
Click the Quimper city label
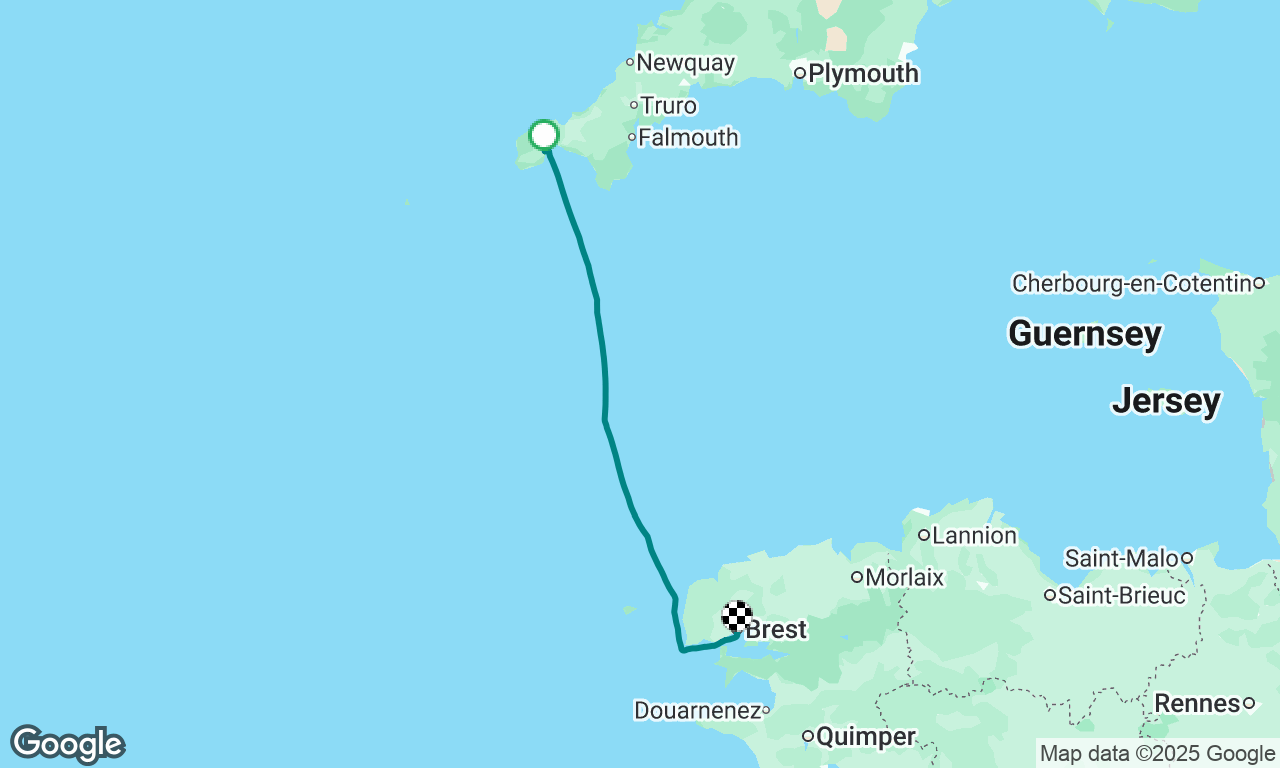click(866, 737)
